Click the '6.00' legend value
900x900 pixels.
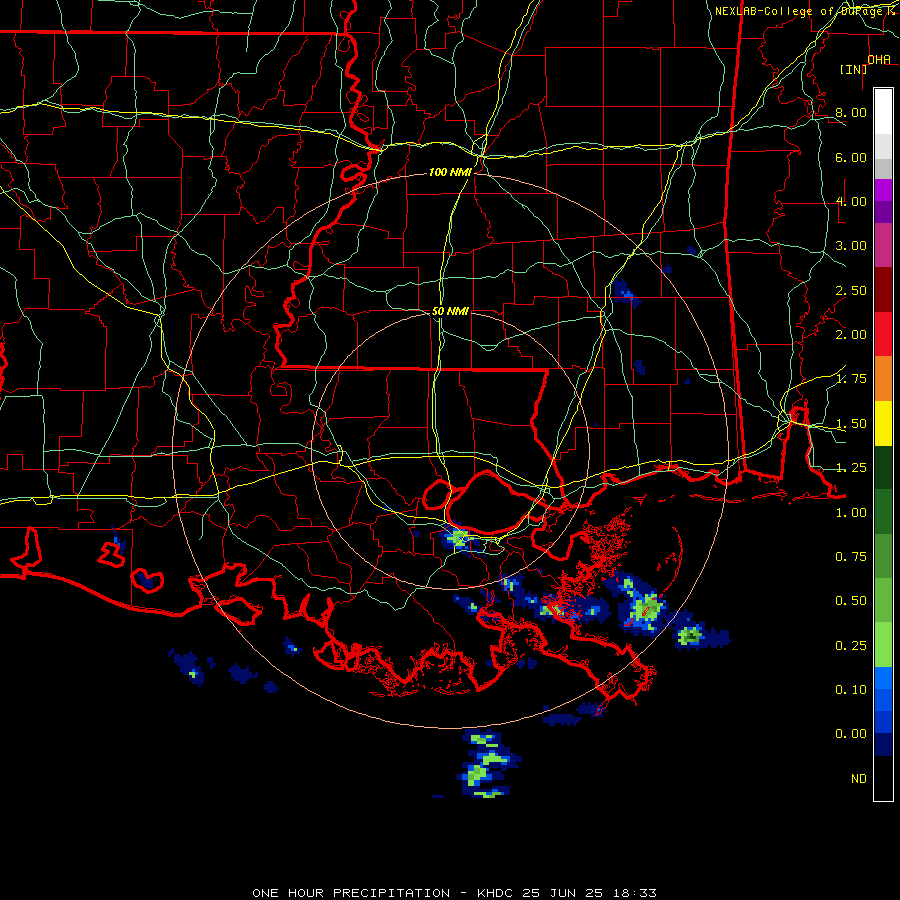(x=851, y=157)
